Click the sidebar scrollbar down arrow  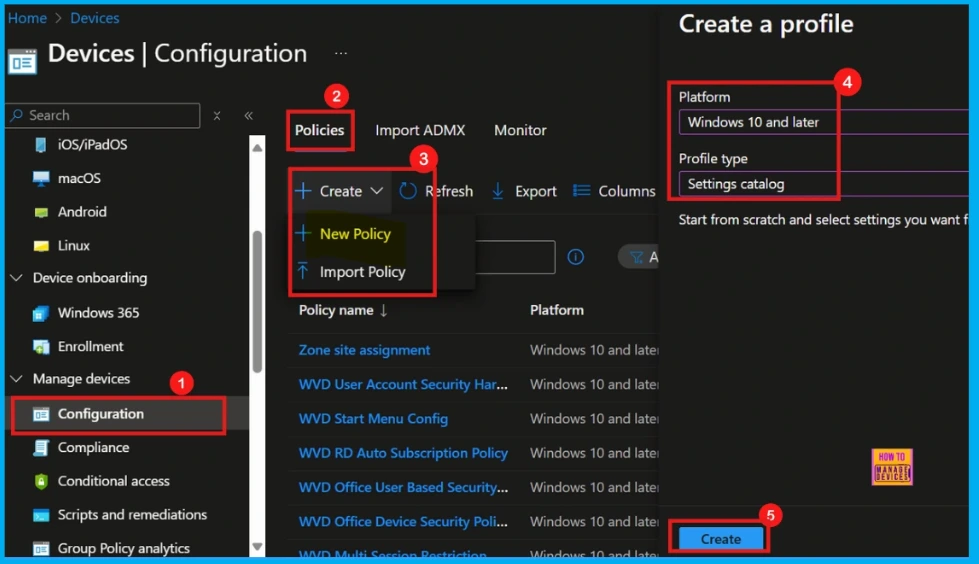pos(257,547)
